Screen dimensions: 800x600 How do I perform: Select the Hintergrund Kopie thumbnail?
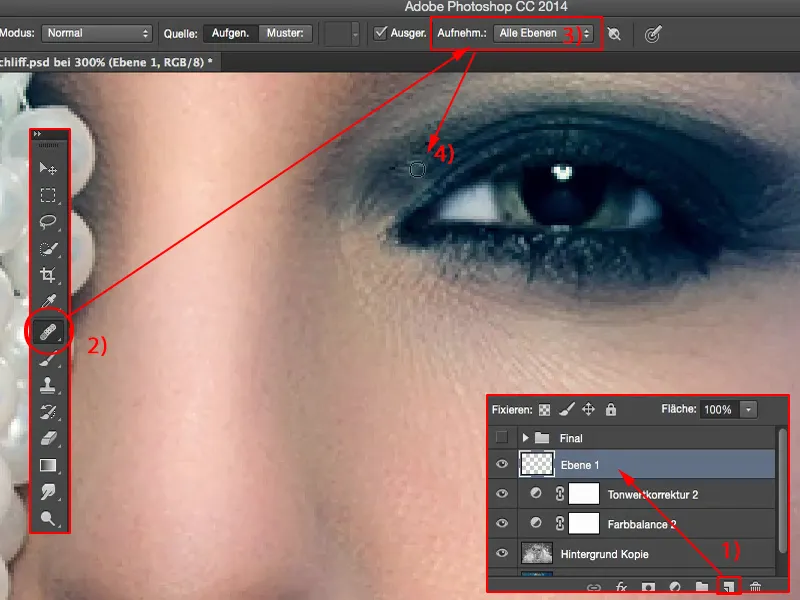click(536, 554)
